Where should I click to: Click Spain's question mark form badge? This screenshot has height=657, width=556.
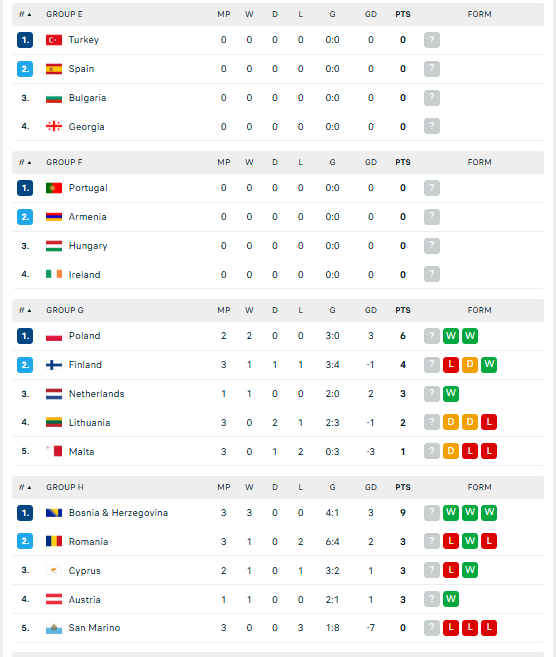coord(432,69)
